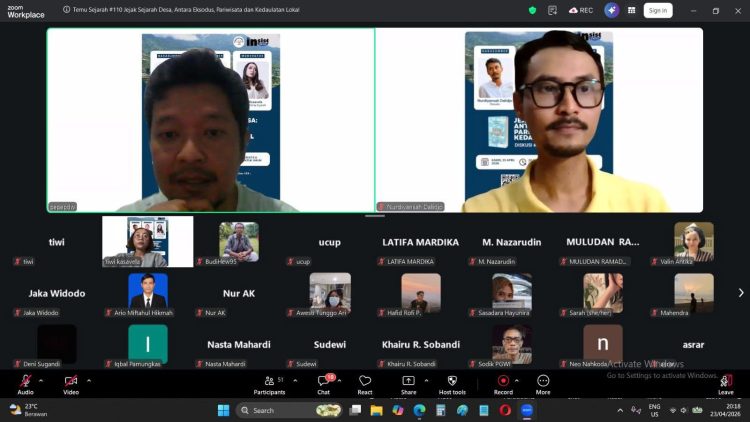
Task: Open the Chat panel
Action: point(324,381)
